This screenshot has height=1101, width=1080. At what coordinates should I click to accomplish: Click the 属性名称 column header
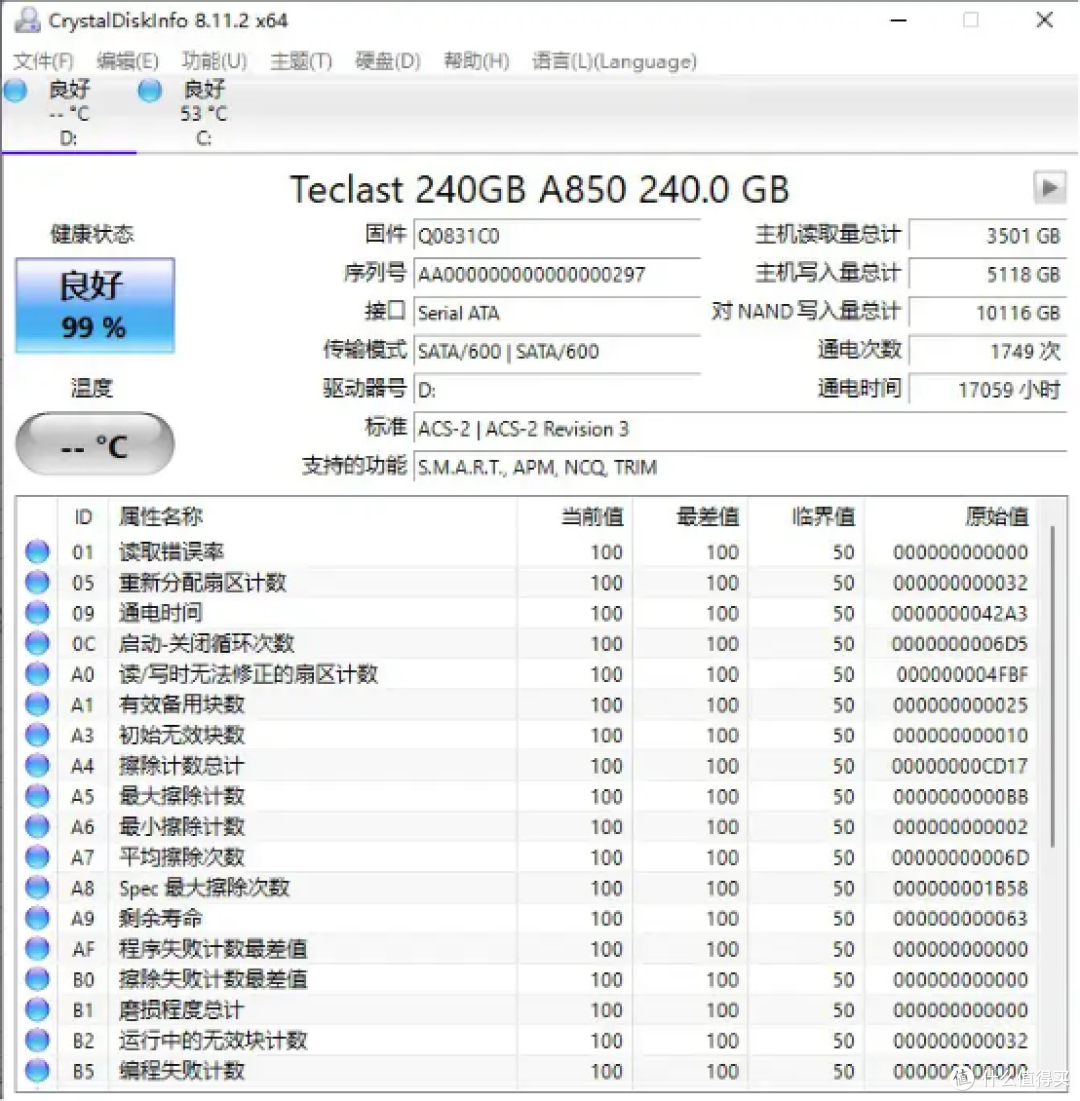tap(312, 517)
